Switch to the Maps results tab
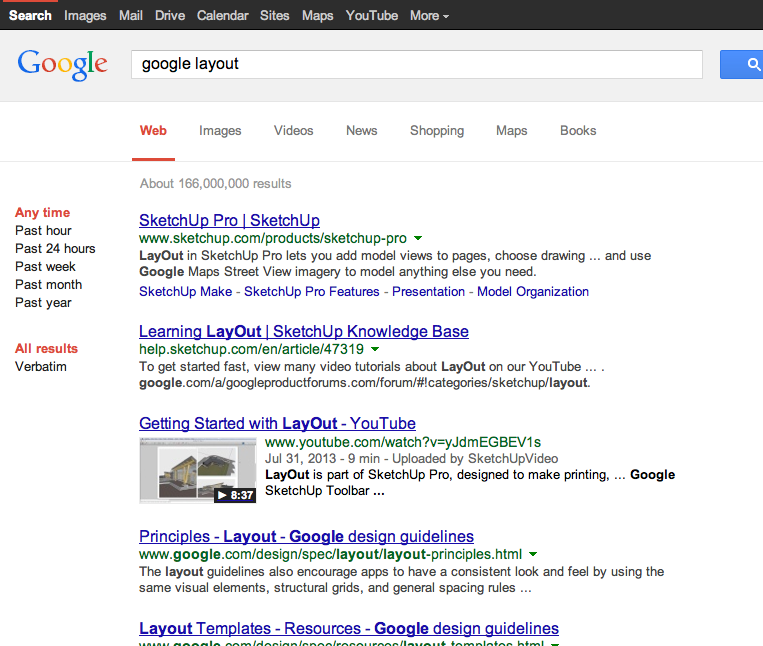Viewport: 763px width, 646px height. (x=511, y=131)
